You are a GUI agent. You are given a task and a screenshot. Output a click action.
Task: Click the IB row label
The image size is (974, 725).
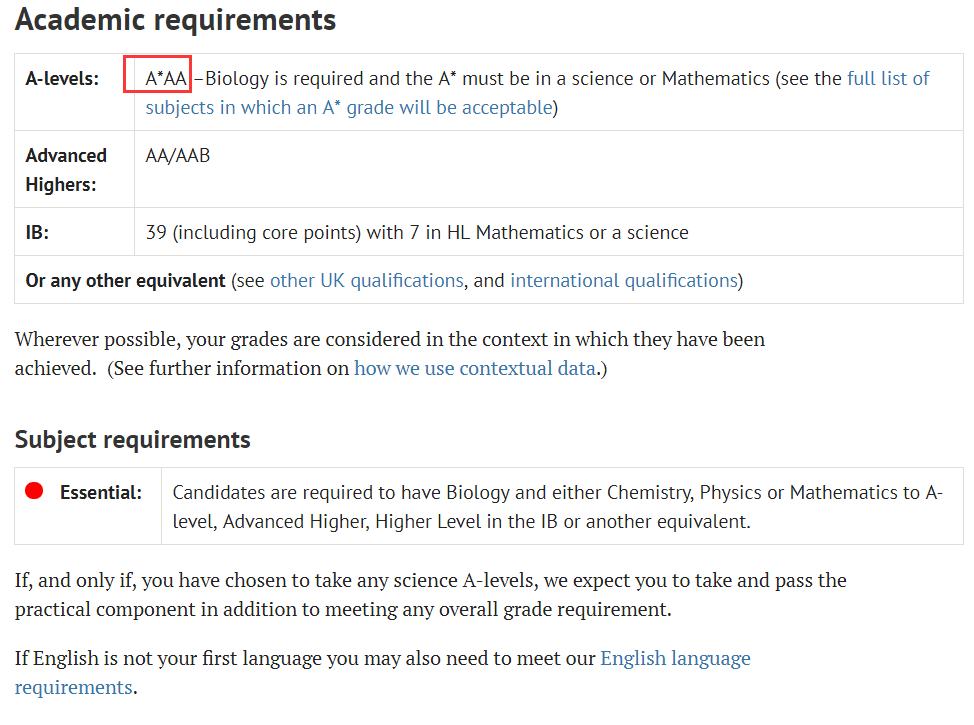coord(37,232)
